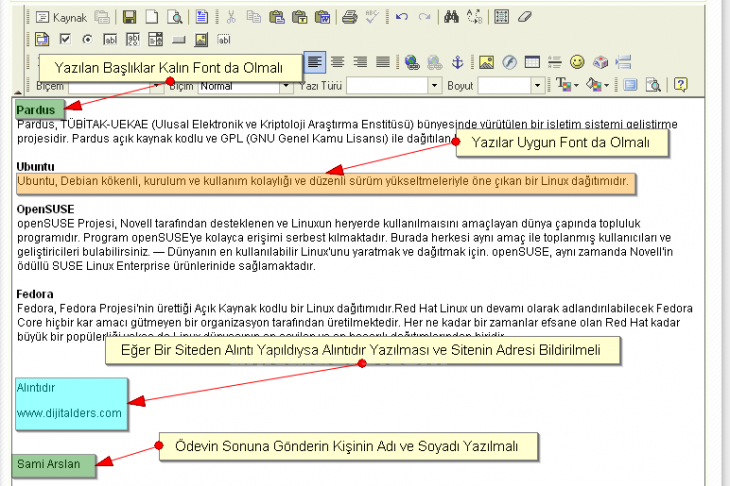Remove link with the unlink icon
Viewport: 730px width, 486px height.
(x=435, y=62)
